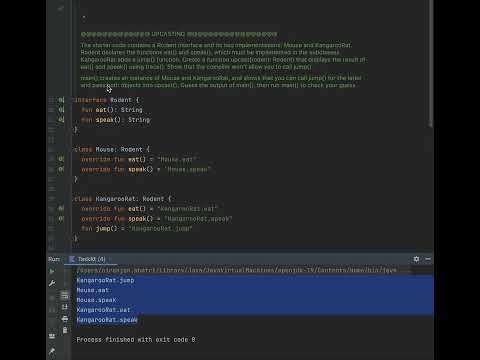This screenshot has height=360, width=480.
Task: Click override gutter marker on KangarooRat speak() line
Action: click(61, 219)
